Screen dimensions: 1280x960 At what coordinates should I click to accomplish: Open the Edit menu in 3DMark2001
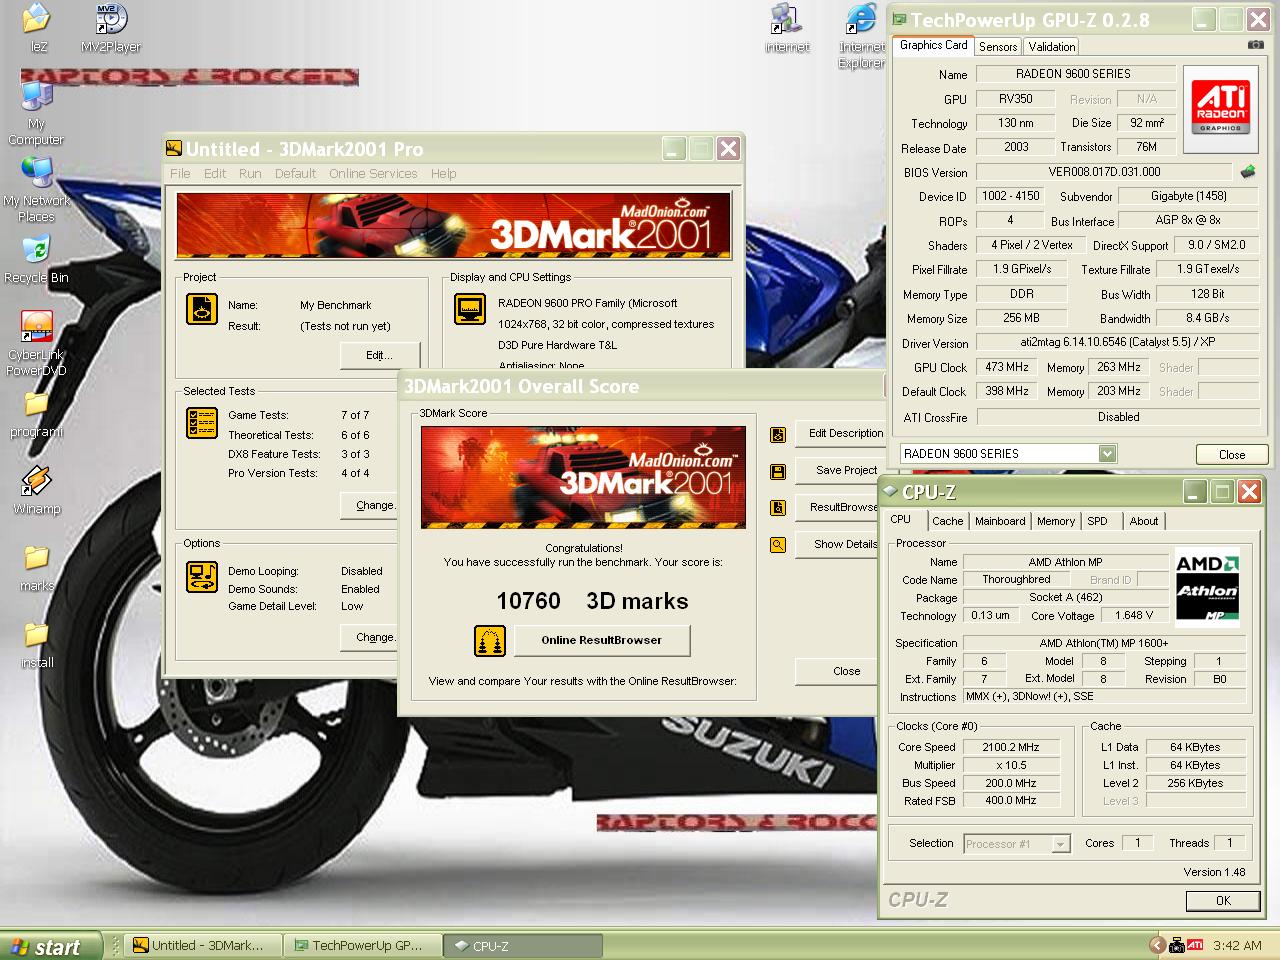pos(215,173)
